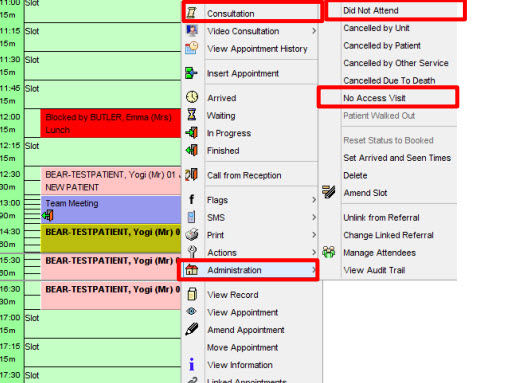
Task: Select Cancelled by Unit
Action: [x=376, y=28]
